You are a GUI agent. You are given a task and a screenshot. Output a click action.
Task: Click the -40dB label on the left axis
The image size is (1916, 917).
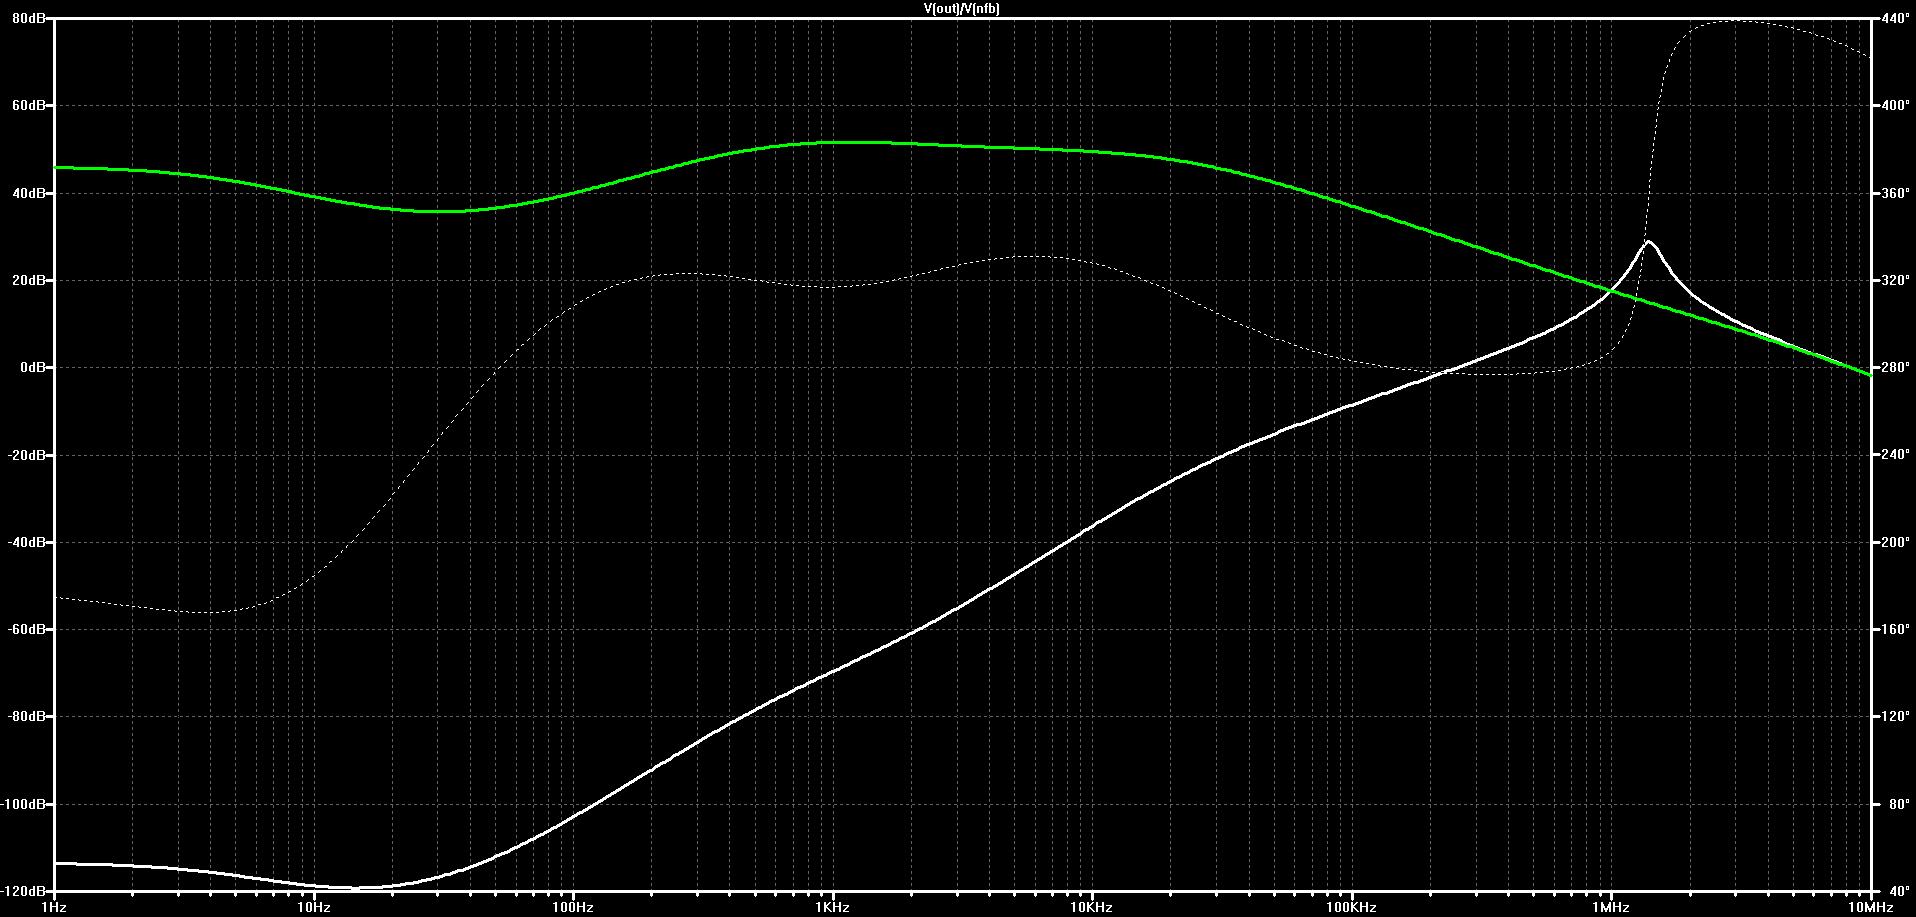28,543
